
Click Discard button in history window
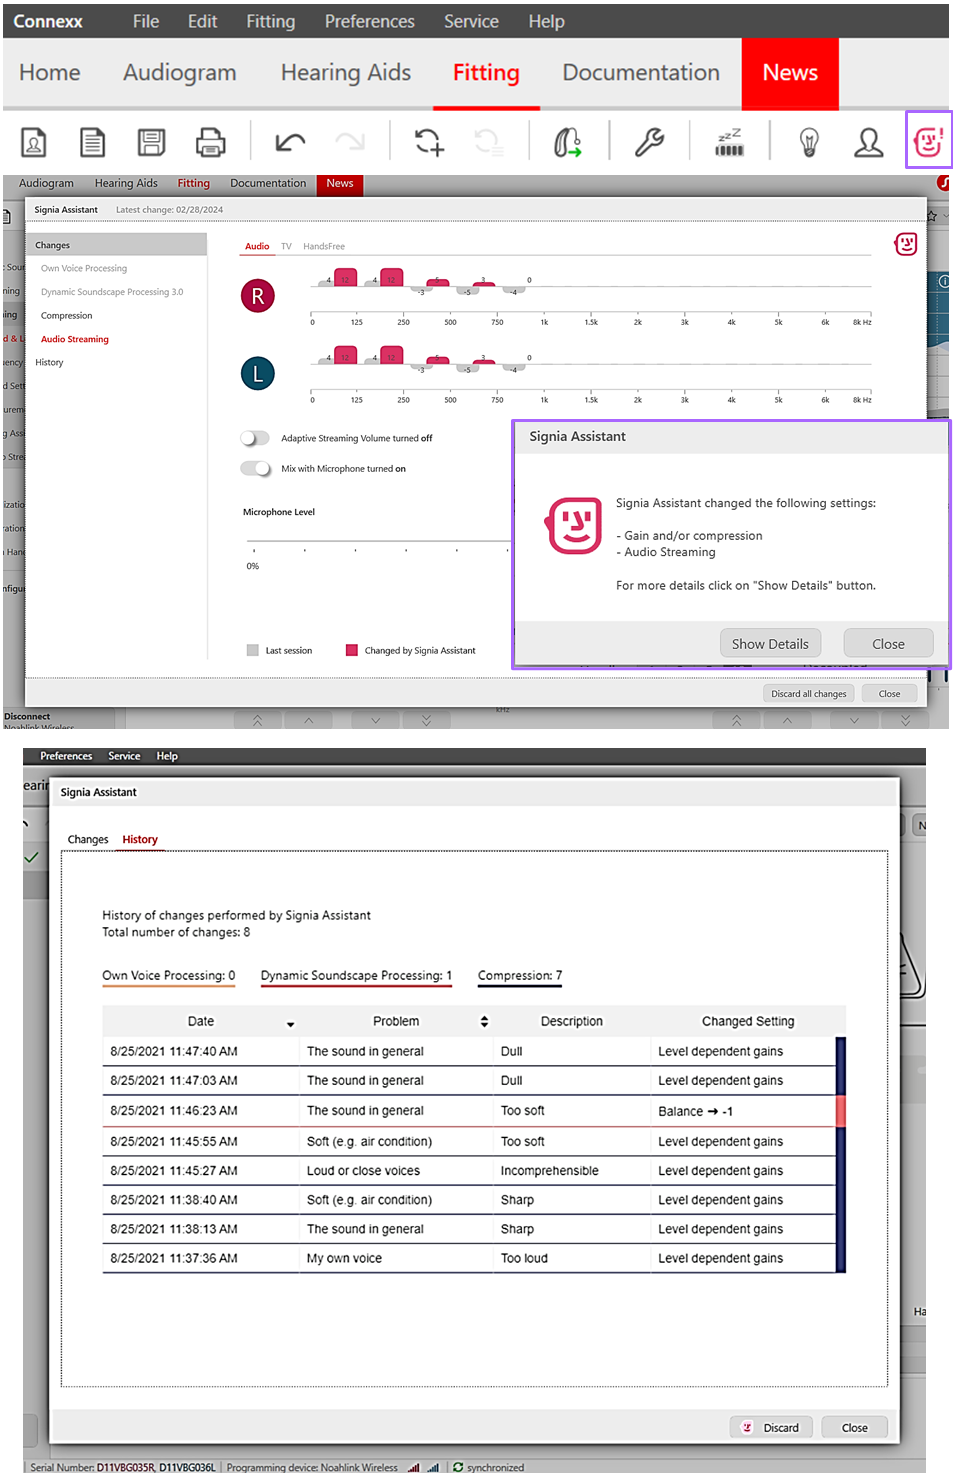(x=772, y=1428)
